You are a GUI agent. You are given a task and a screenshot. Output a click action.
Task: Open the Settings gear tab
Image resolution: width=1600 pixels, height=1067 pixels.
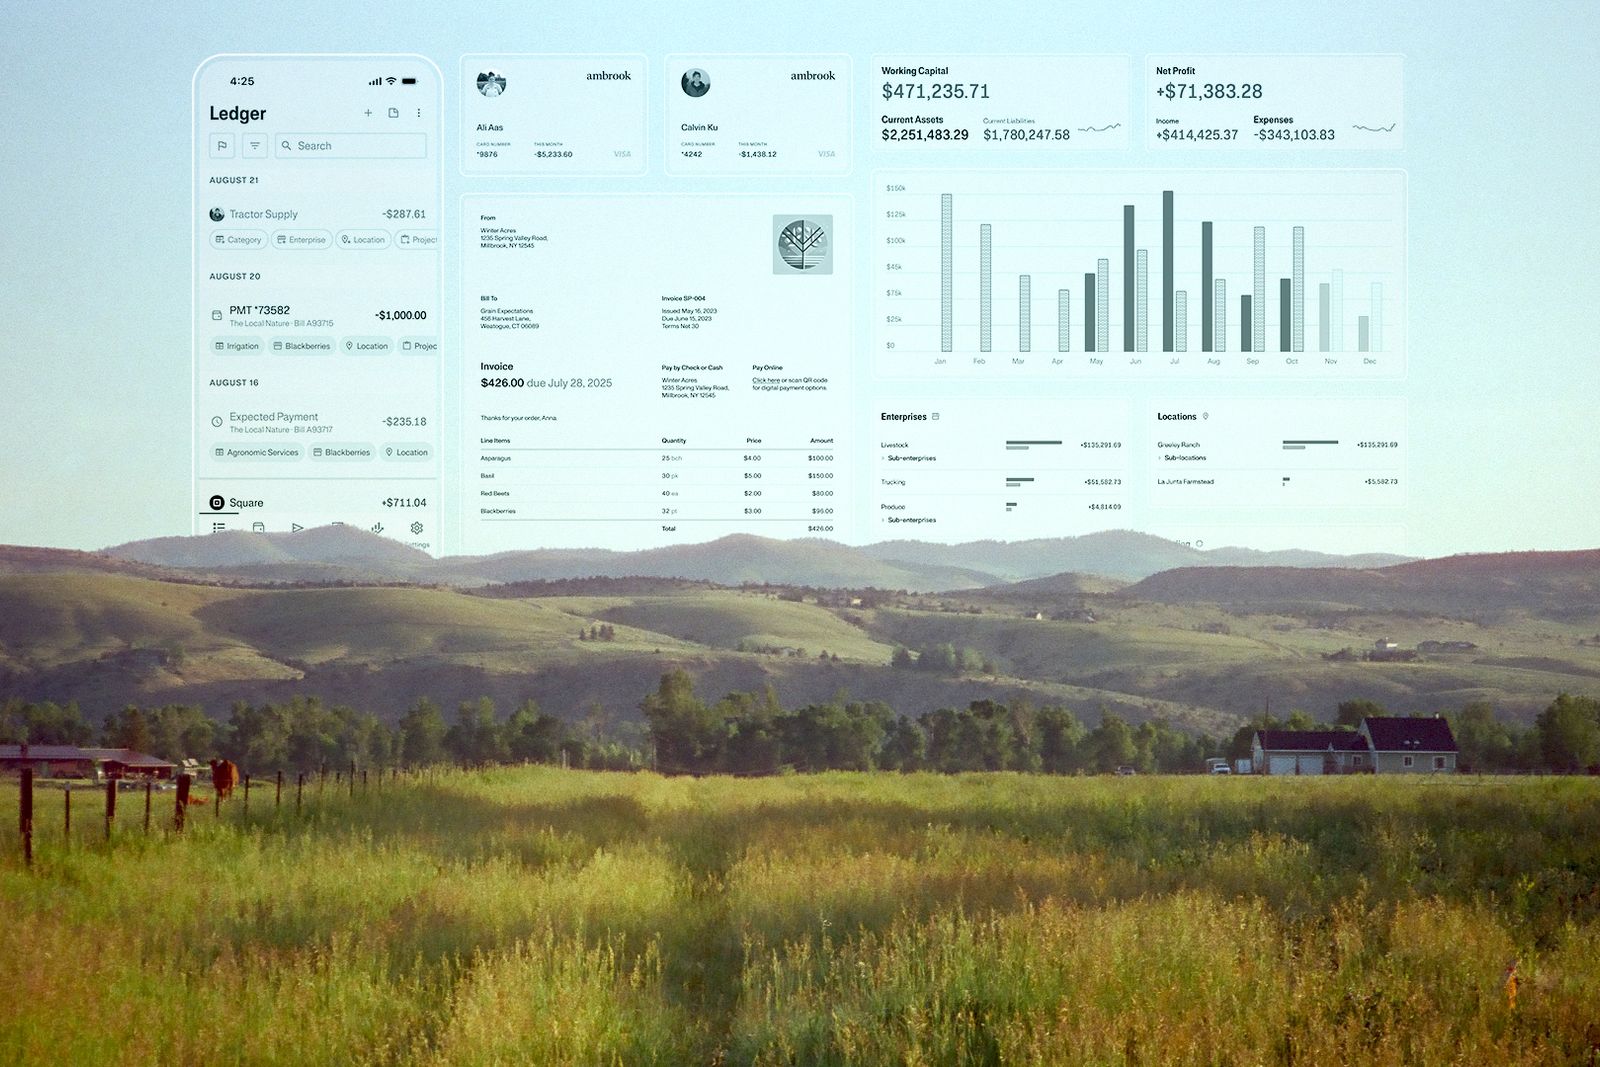417,528
